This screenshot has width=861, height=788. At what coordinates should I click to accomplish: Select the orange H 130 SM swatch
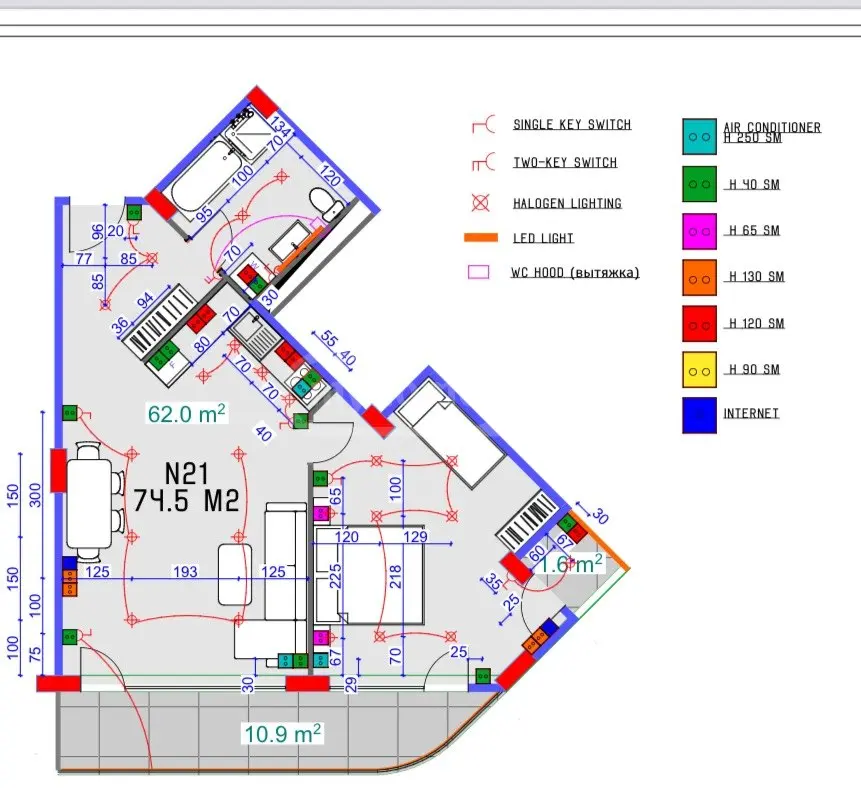(699, 278)
